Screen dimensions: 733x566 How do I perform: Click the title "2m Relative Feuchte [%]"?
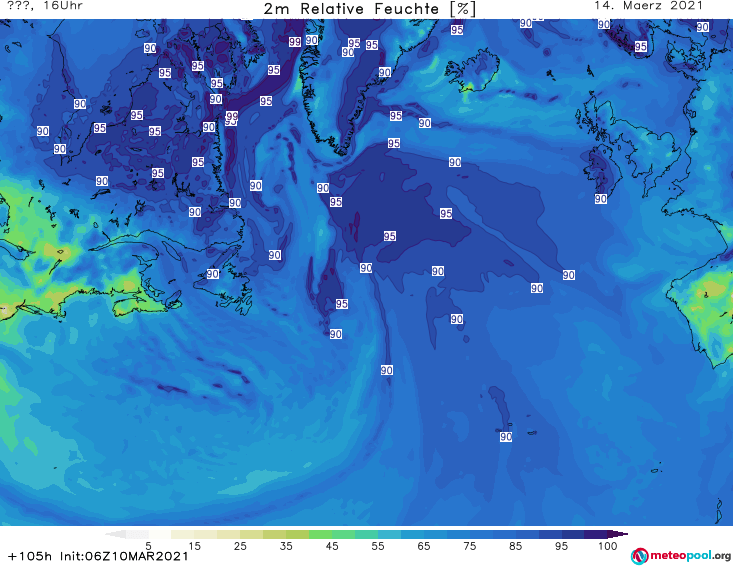[369, 9]
